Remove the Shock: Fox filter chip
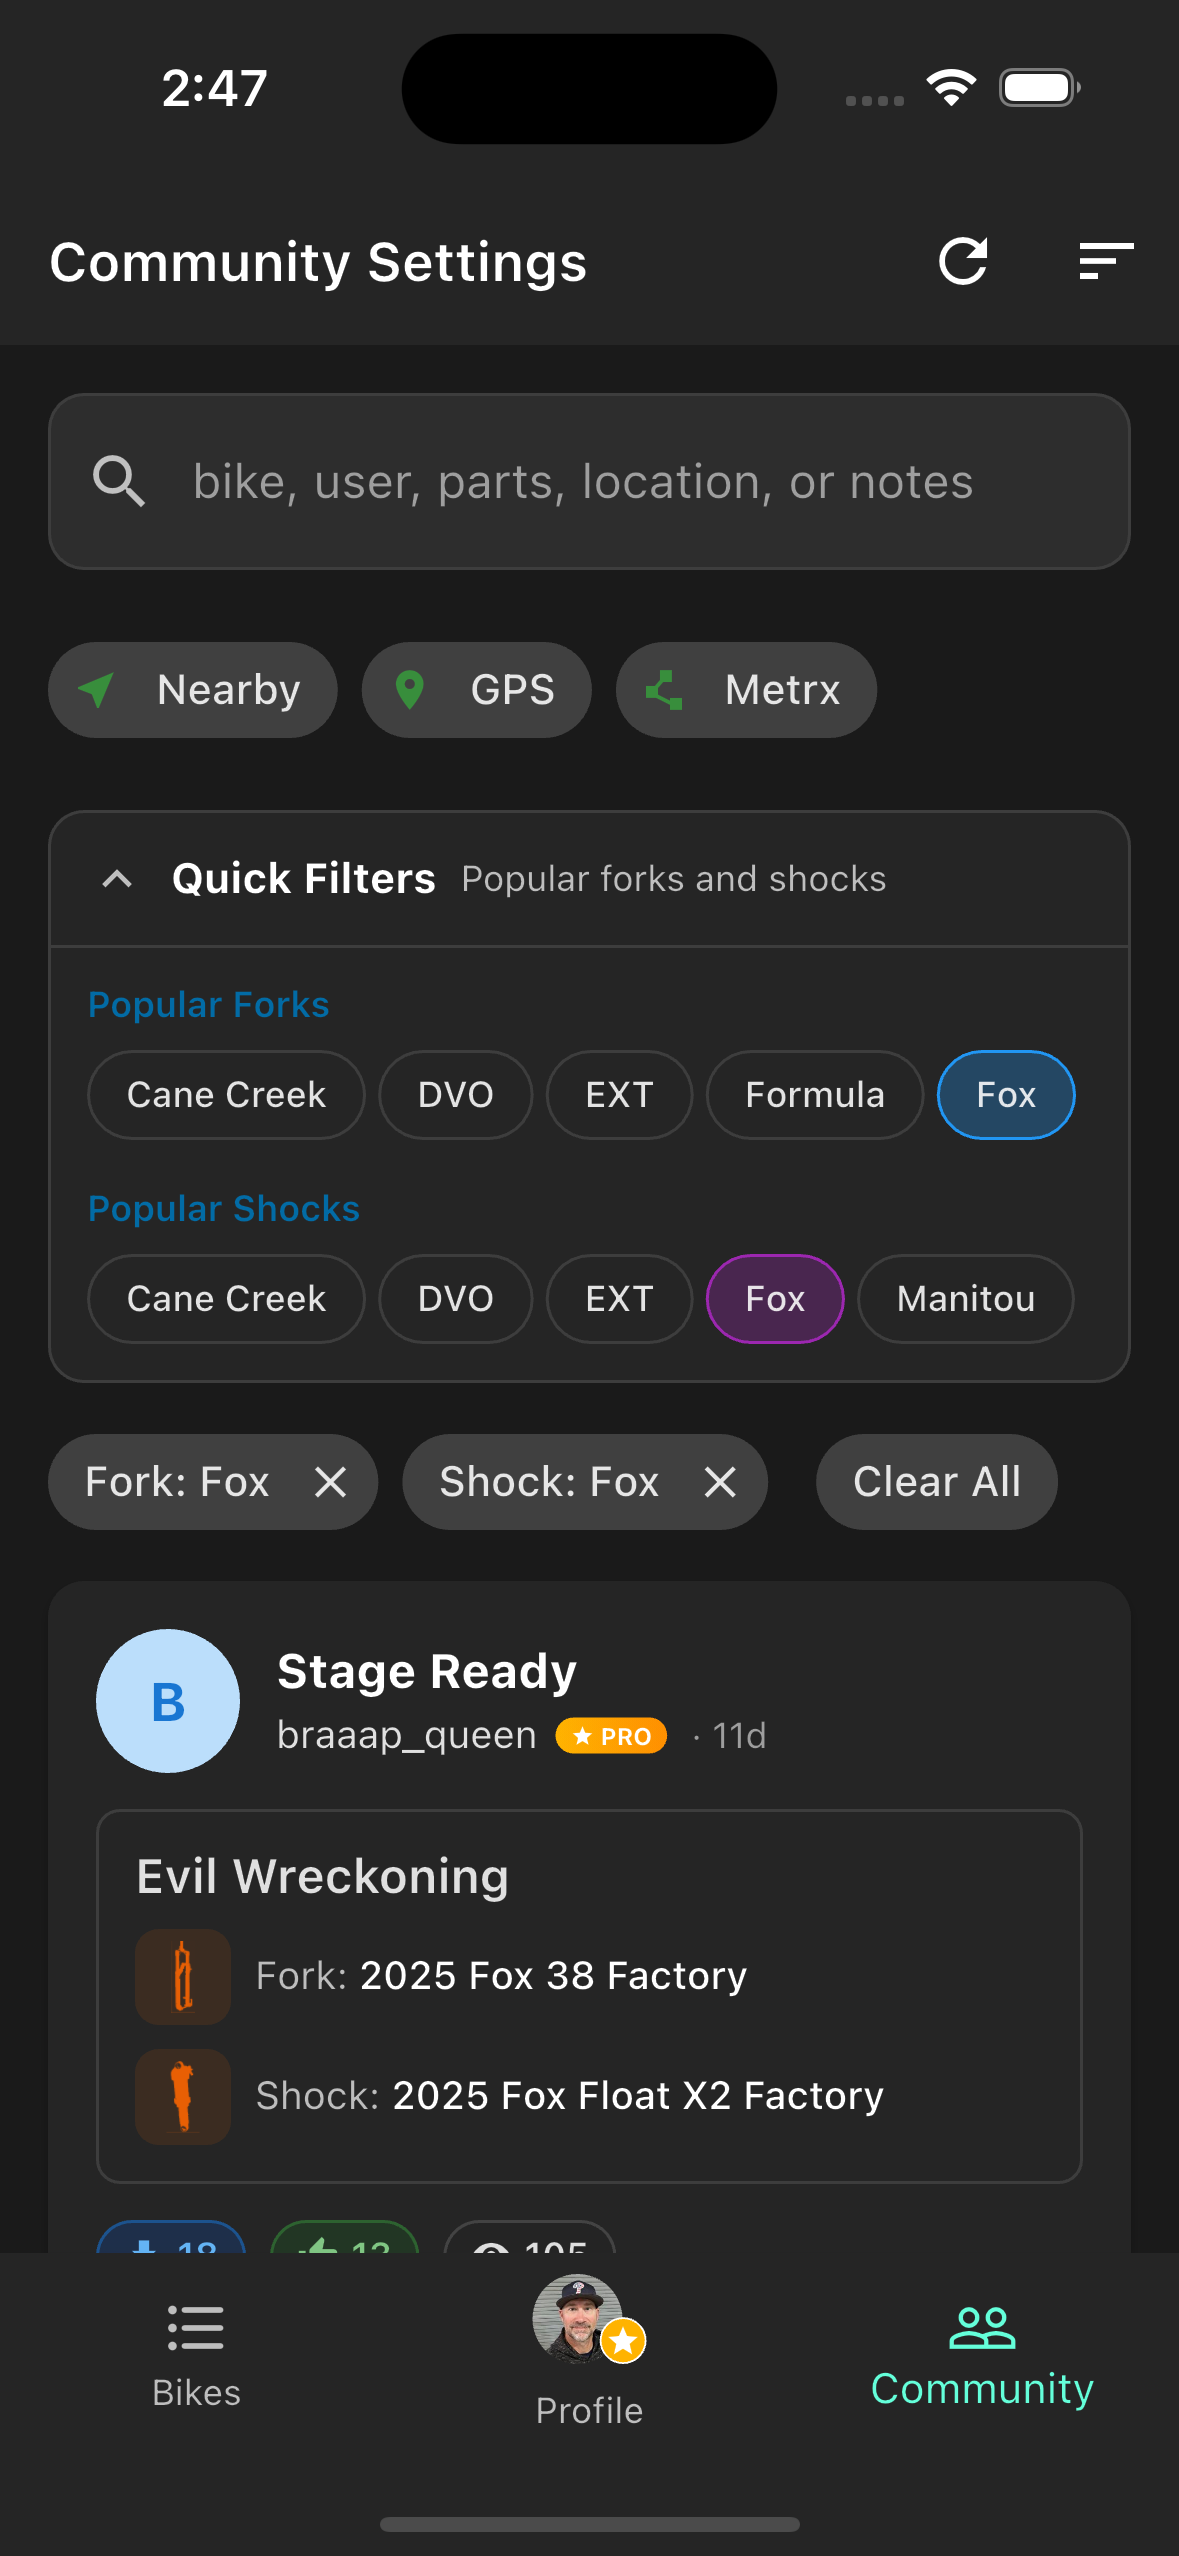Image resolution: width=1179 pixels, height=2556 pixels. 719,1482
